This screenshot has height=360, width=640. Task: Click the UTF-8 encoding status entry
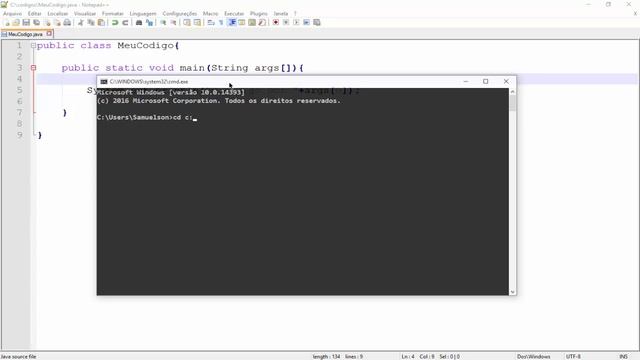tap(573, 356)
